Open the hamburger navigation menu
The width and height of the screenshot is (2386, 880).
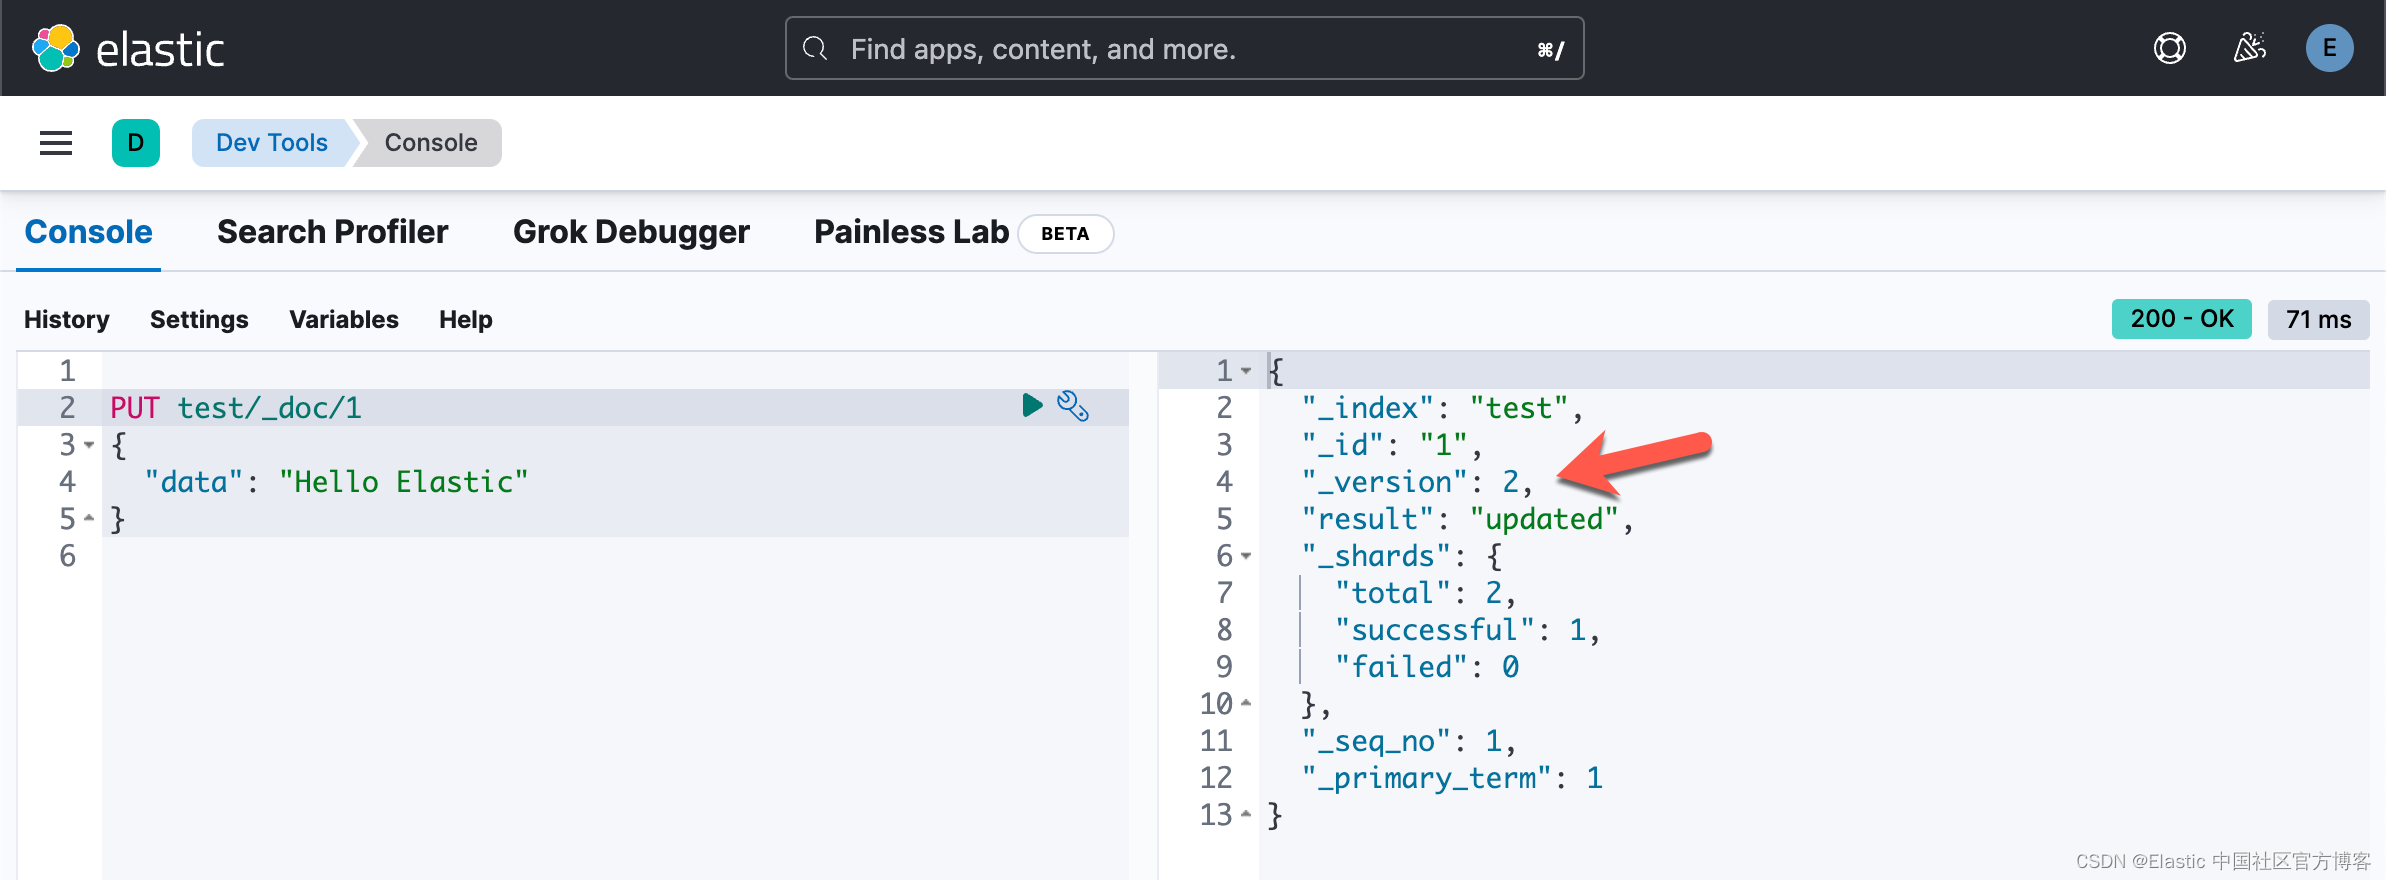pyautogui.click(x=56, y=143)
